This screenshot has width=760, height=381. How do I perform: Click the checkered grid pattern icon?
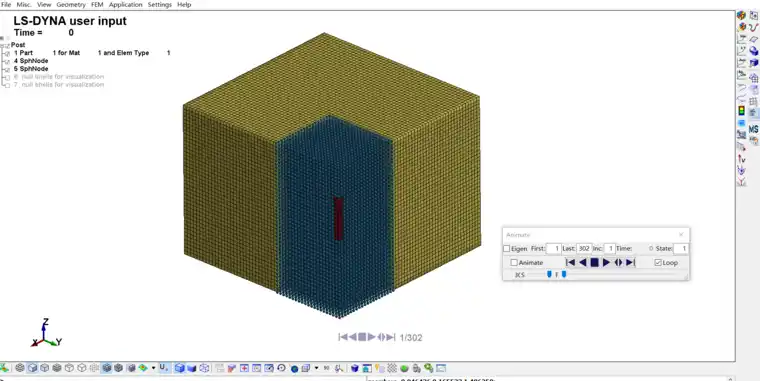point(392,368)
